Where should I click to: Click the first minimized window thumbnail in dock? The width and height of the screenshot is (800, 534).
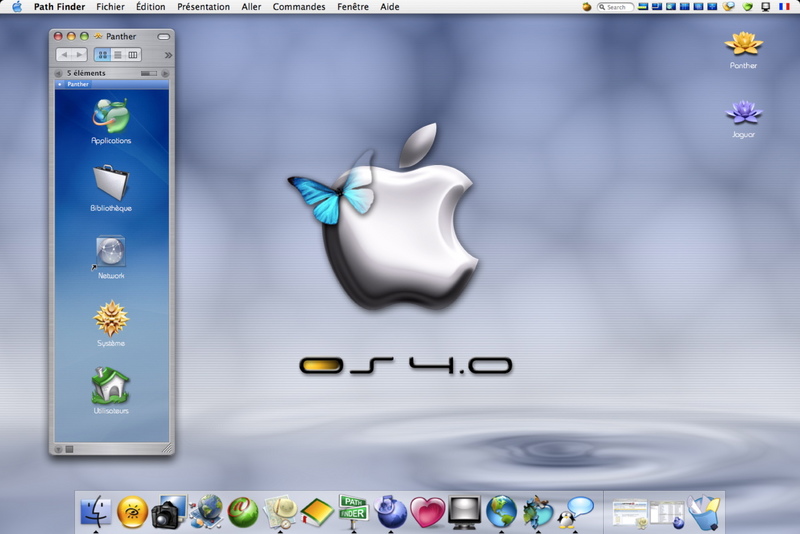tap(630, 513)
